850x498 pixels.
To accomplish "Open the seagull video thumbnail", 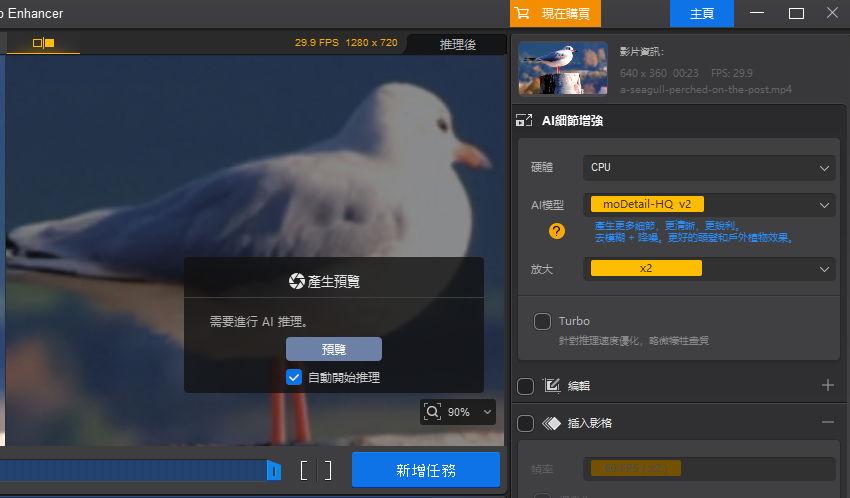I will pos(563,69).
